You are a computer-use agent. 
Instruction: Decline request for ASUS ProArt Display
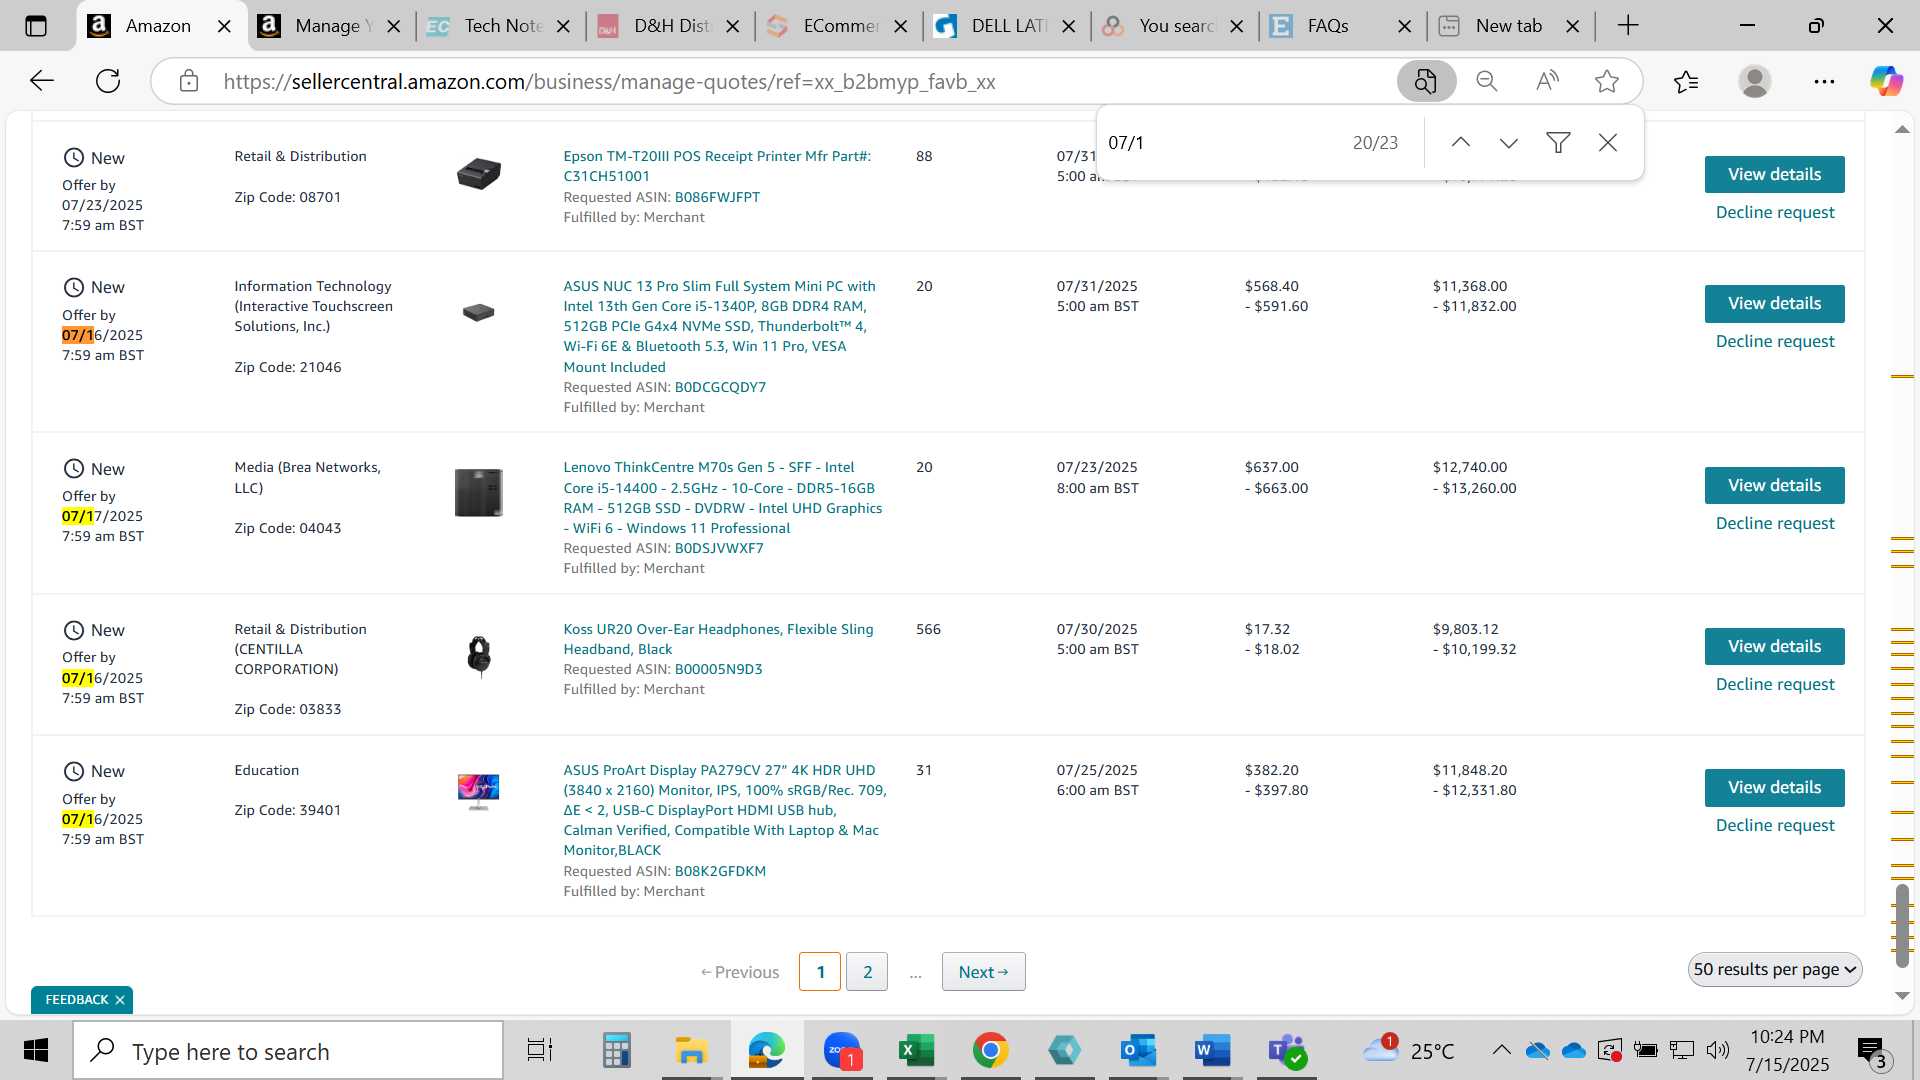[1775, 825]
